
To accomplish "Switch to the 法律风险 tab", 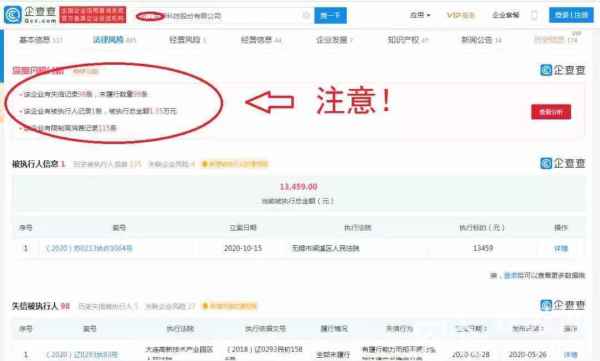I will pos(114,40).
